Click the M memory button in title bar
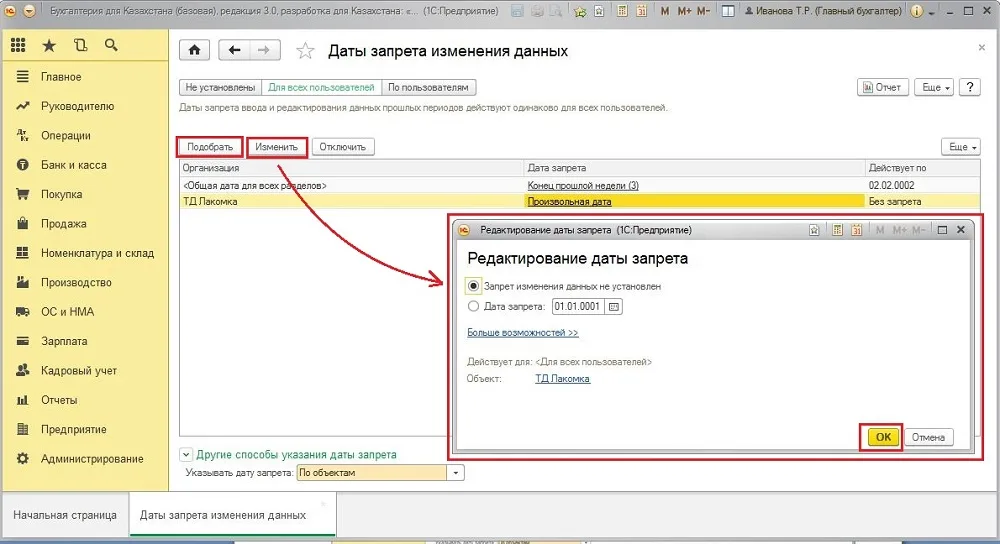 coord(665,11)
